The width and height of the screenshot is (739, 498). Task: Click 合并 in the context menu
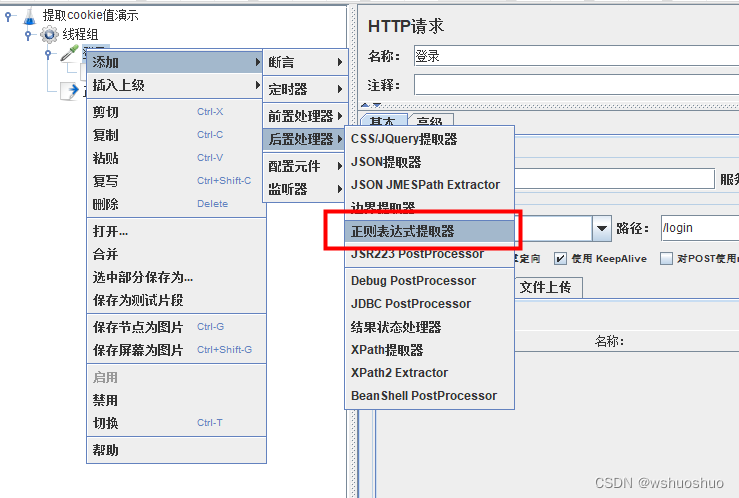176,254
